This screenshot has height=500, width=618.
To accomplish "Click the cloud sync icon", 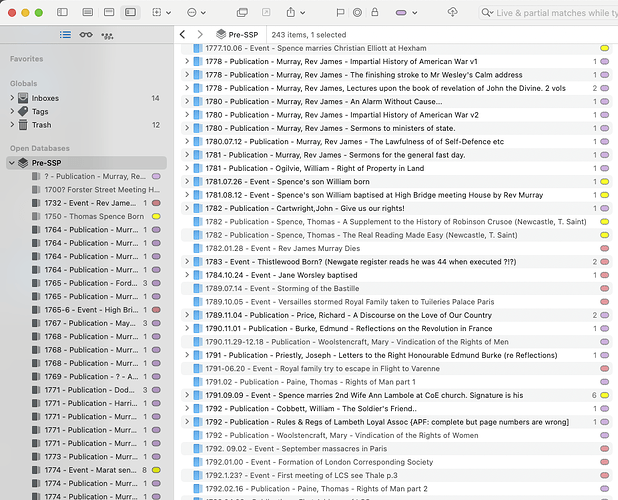I will 452,12.
